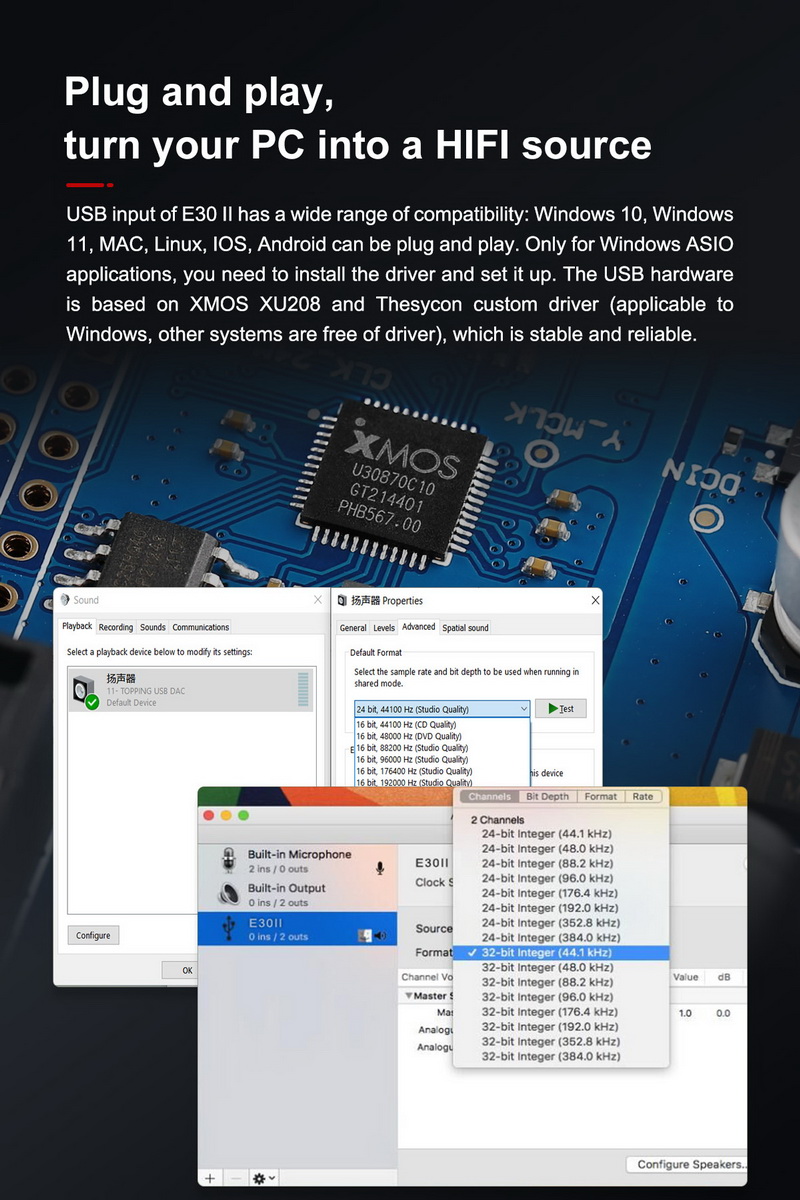Select the E30II USB device icon
The width and height of the screenshot is (800, 1200).
coord(228,929)
